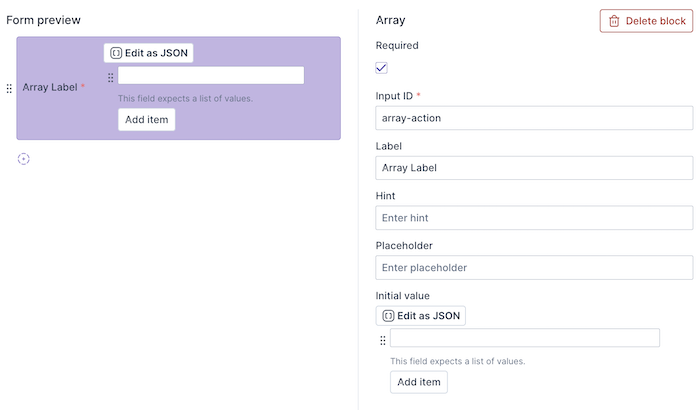Click the JSON braces icon in form preview
This screenshot has width=700, height=410.
(x=115, y=53)
